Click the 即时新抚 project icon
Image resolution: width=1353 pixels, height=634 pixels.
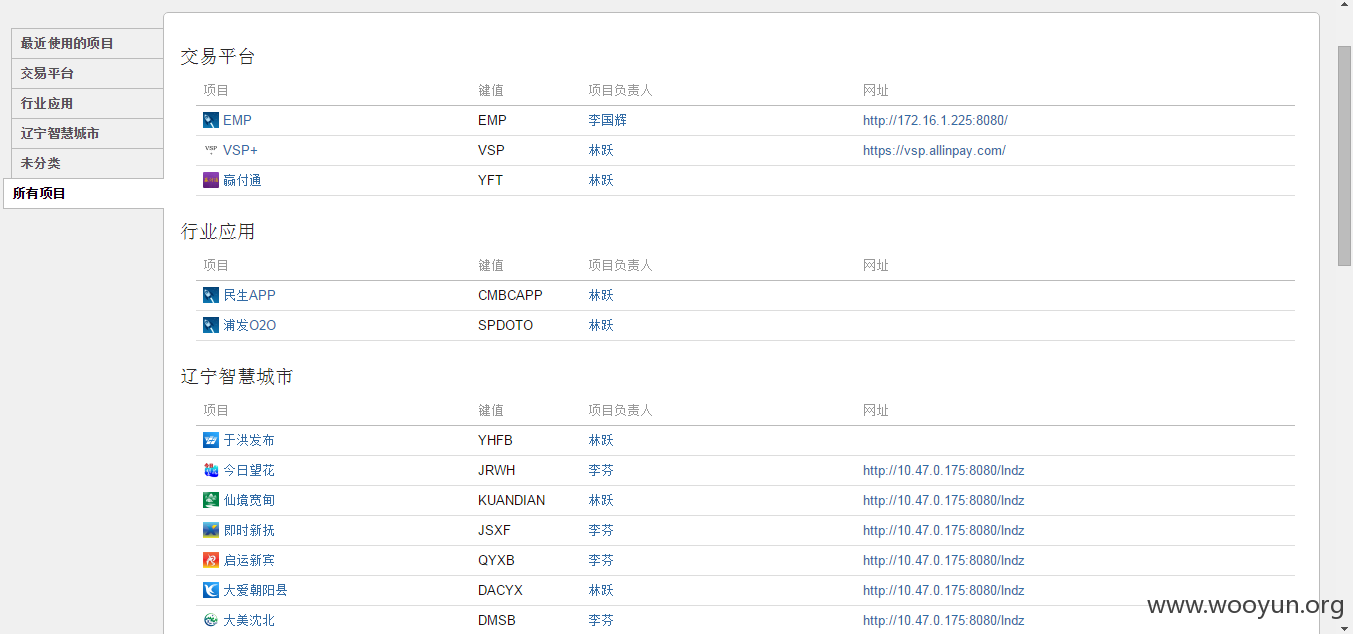tap(211, 530)
